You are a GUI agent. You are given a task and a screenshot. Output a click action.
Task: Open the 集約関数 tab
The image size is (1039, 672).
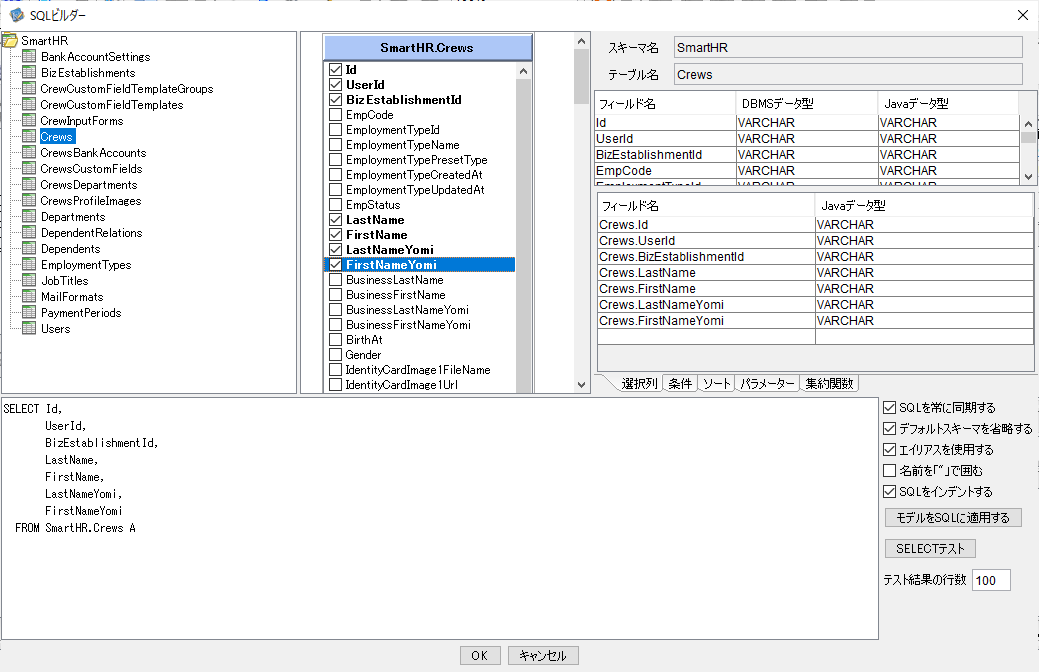[829, 384]
